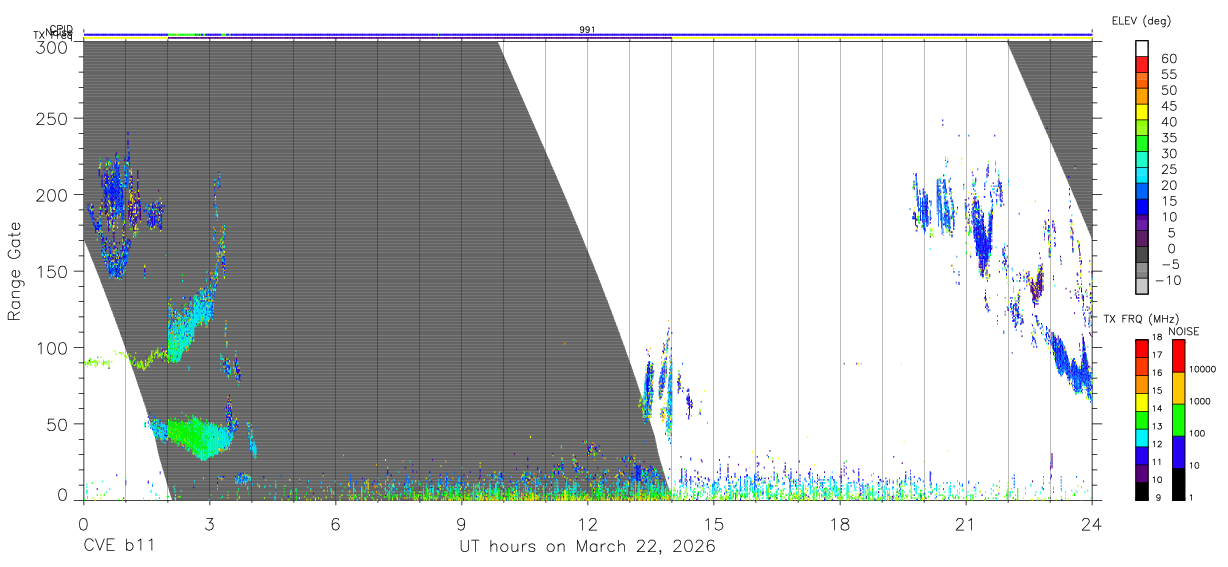Click the "55" label on ELEV scale

(1167, 75)
